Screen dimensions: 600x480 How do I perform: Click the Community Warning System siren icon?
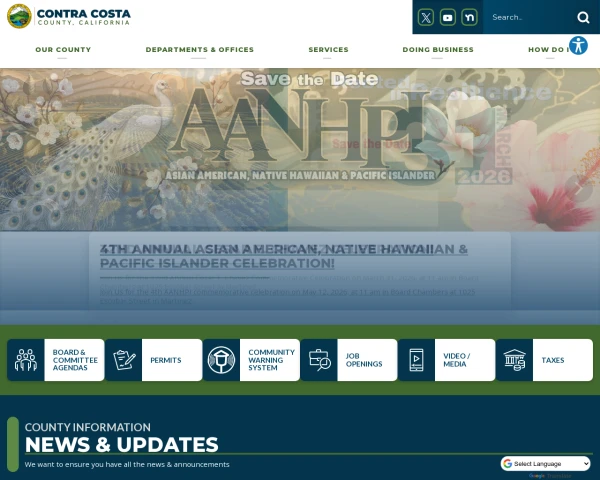(x=221, y=360)
